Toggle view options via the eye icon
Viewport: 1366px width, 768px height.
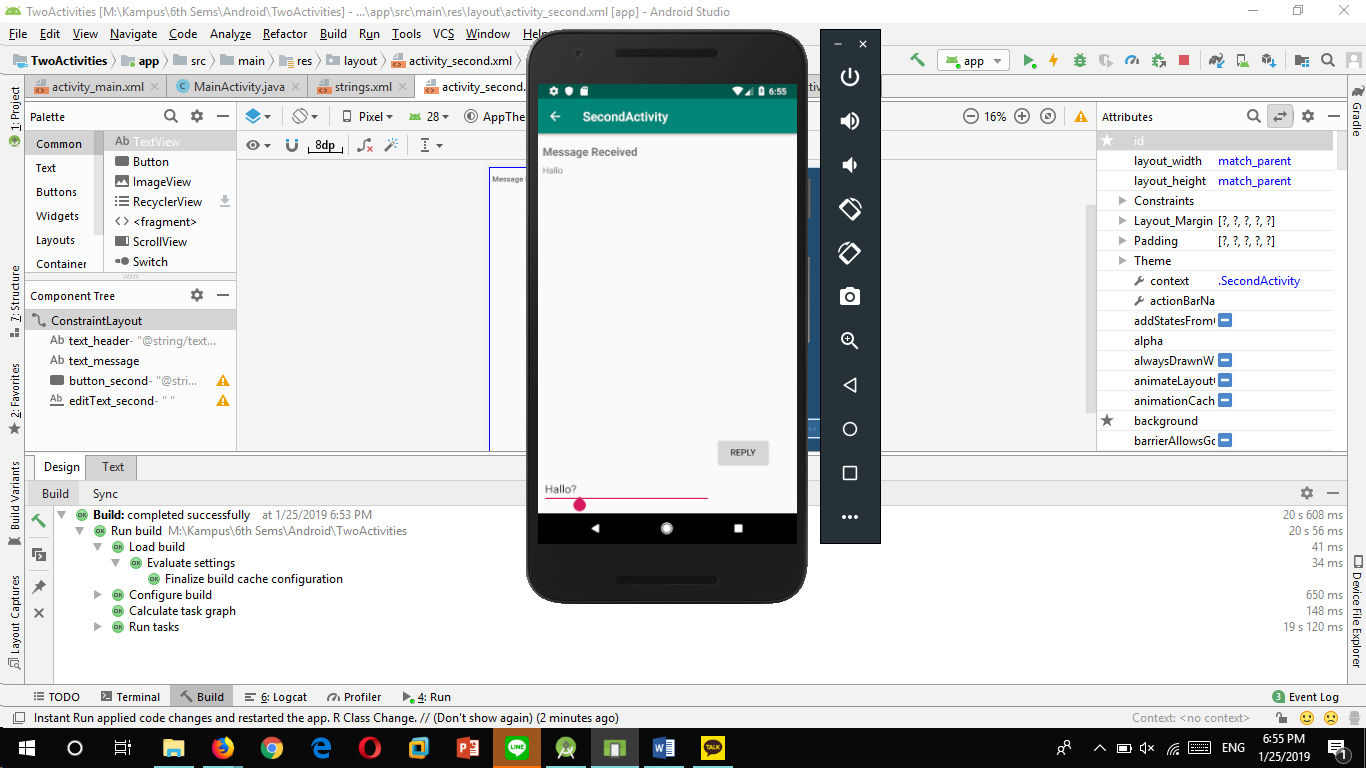point(253,145)
